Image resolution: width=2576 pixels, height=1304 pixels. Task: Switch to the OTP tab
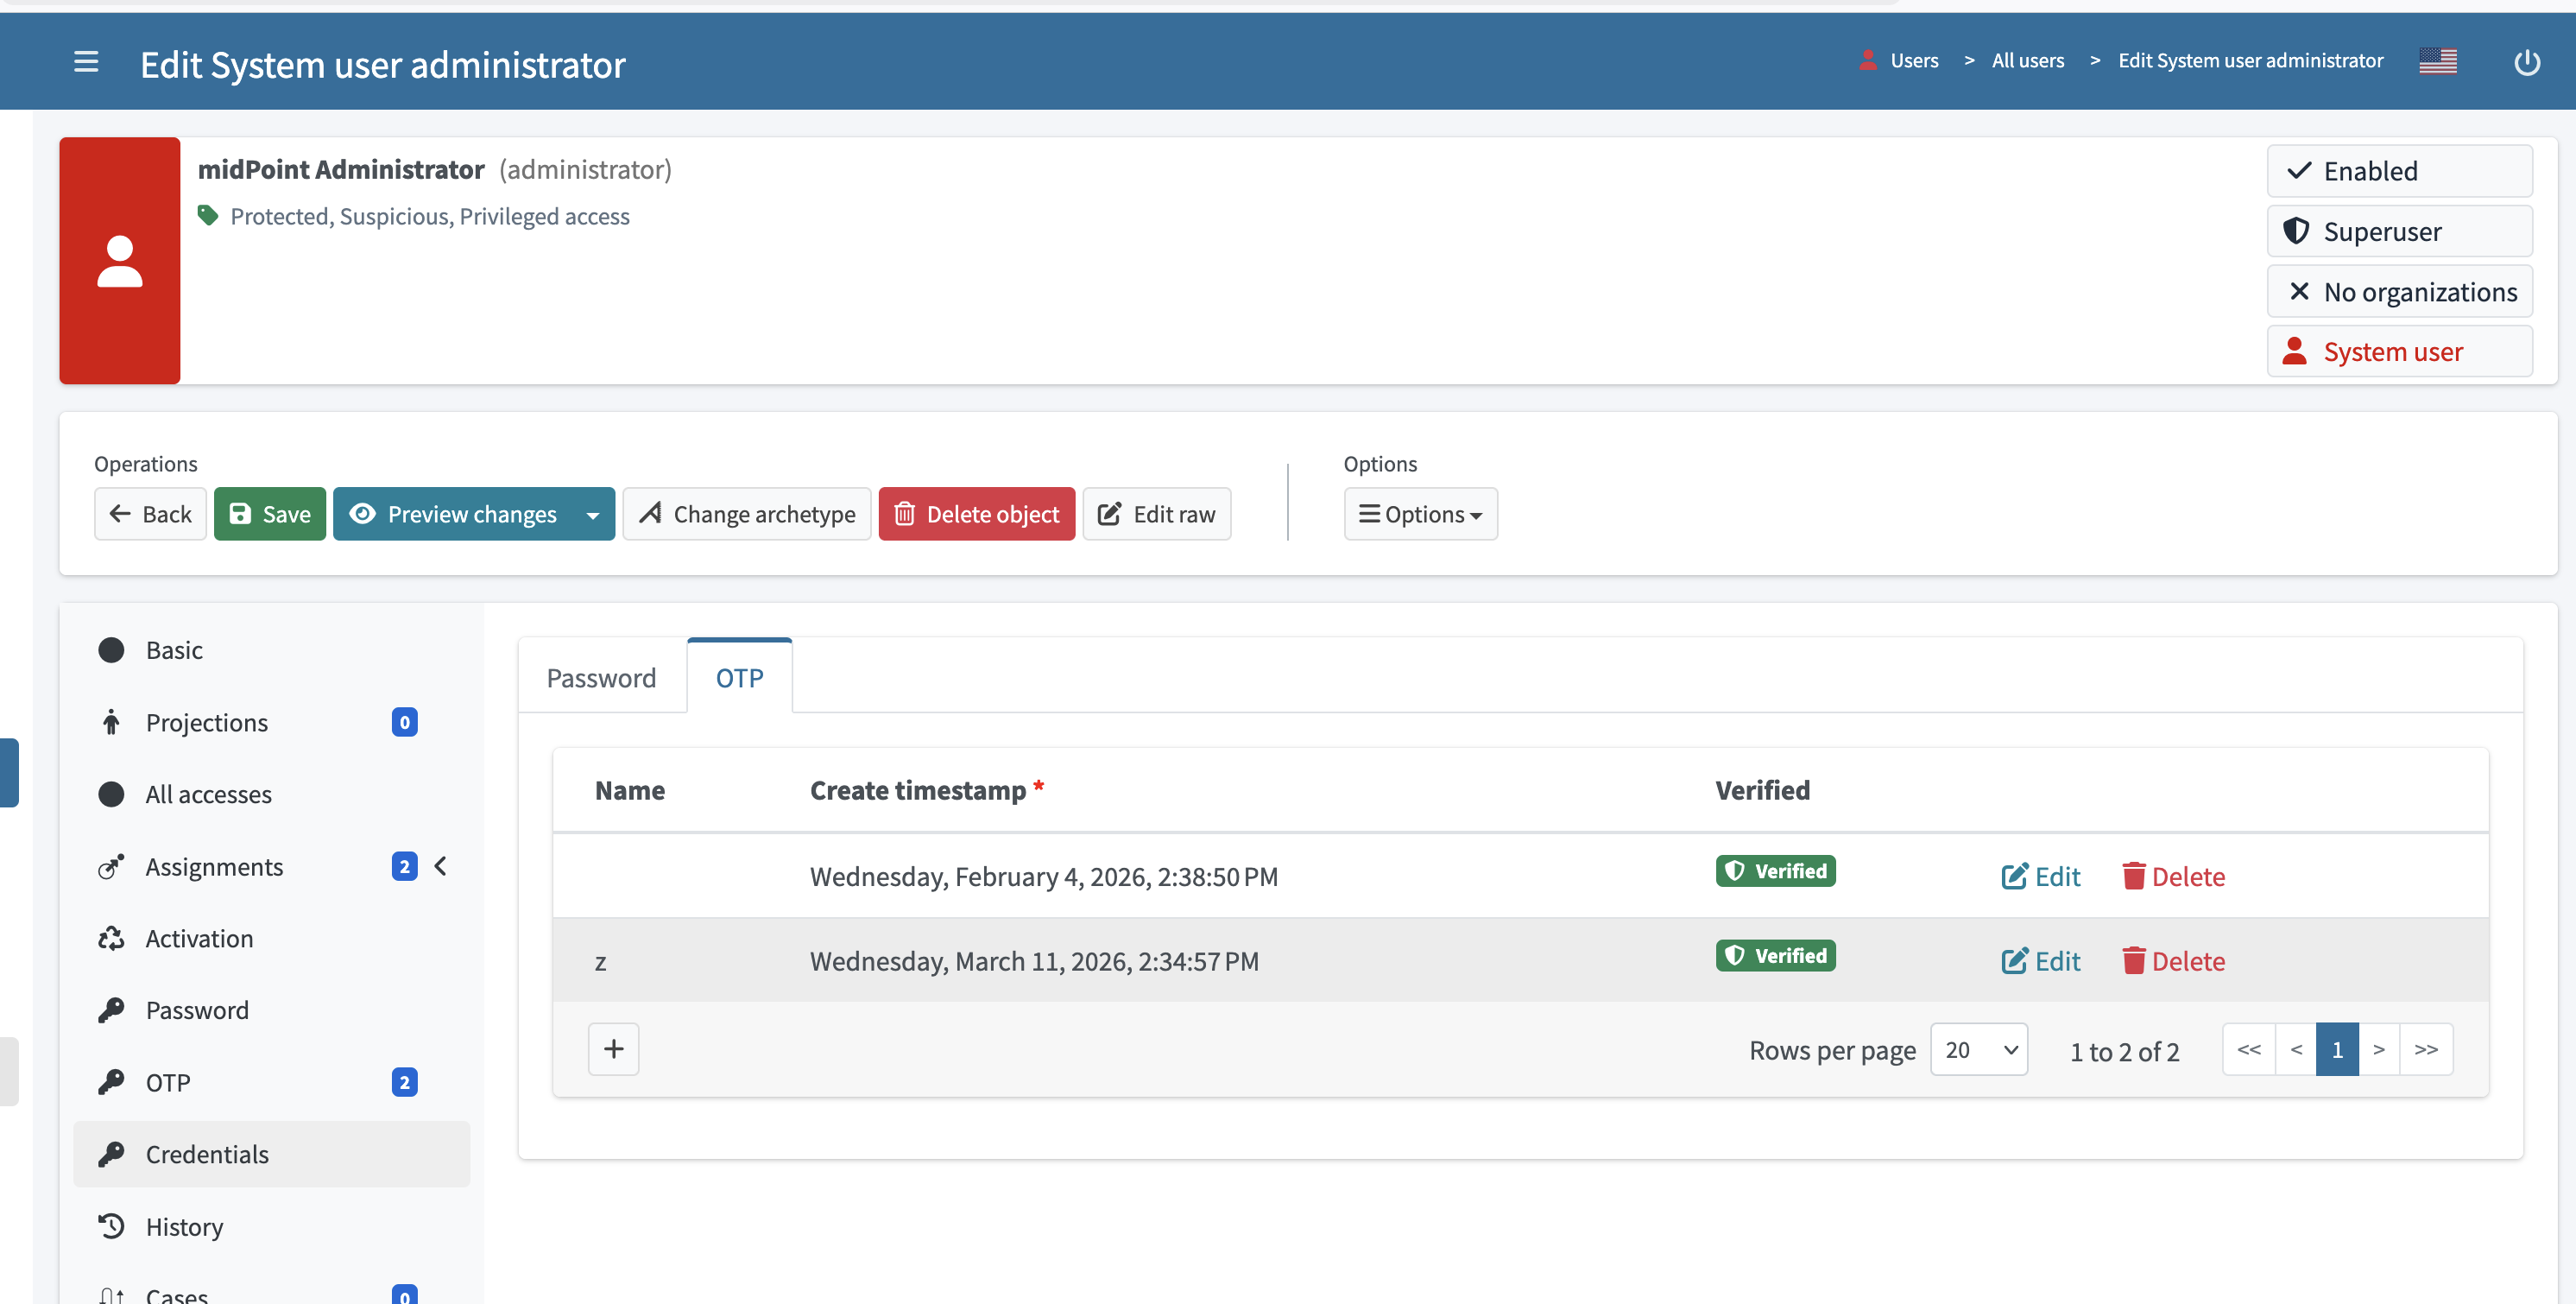(x=740, y=677)
